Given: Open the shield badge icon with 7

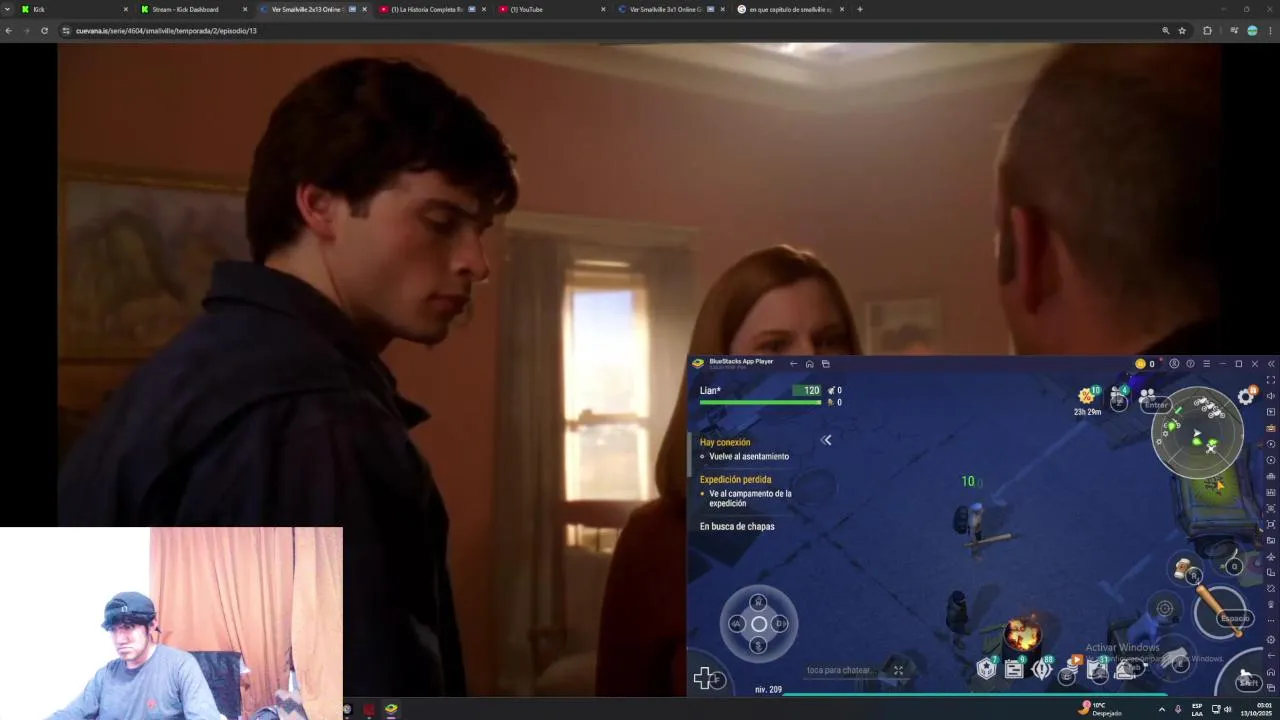Looking at the screenshot, I should pyautogui.click(x=987, y=669).
